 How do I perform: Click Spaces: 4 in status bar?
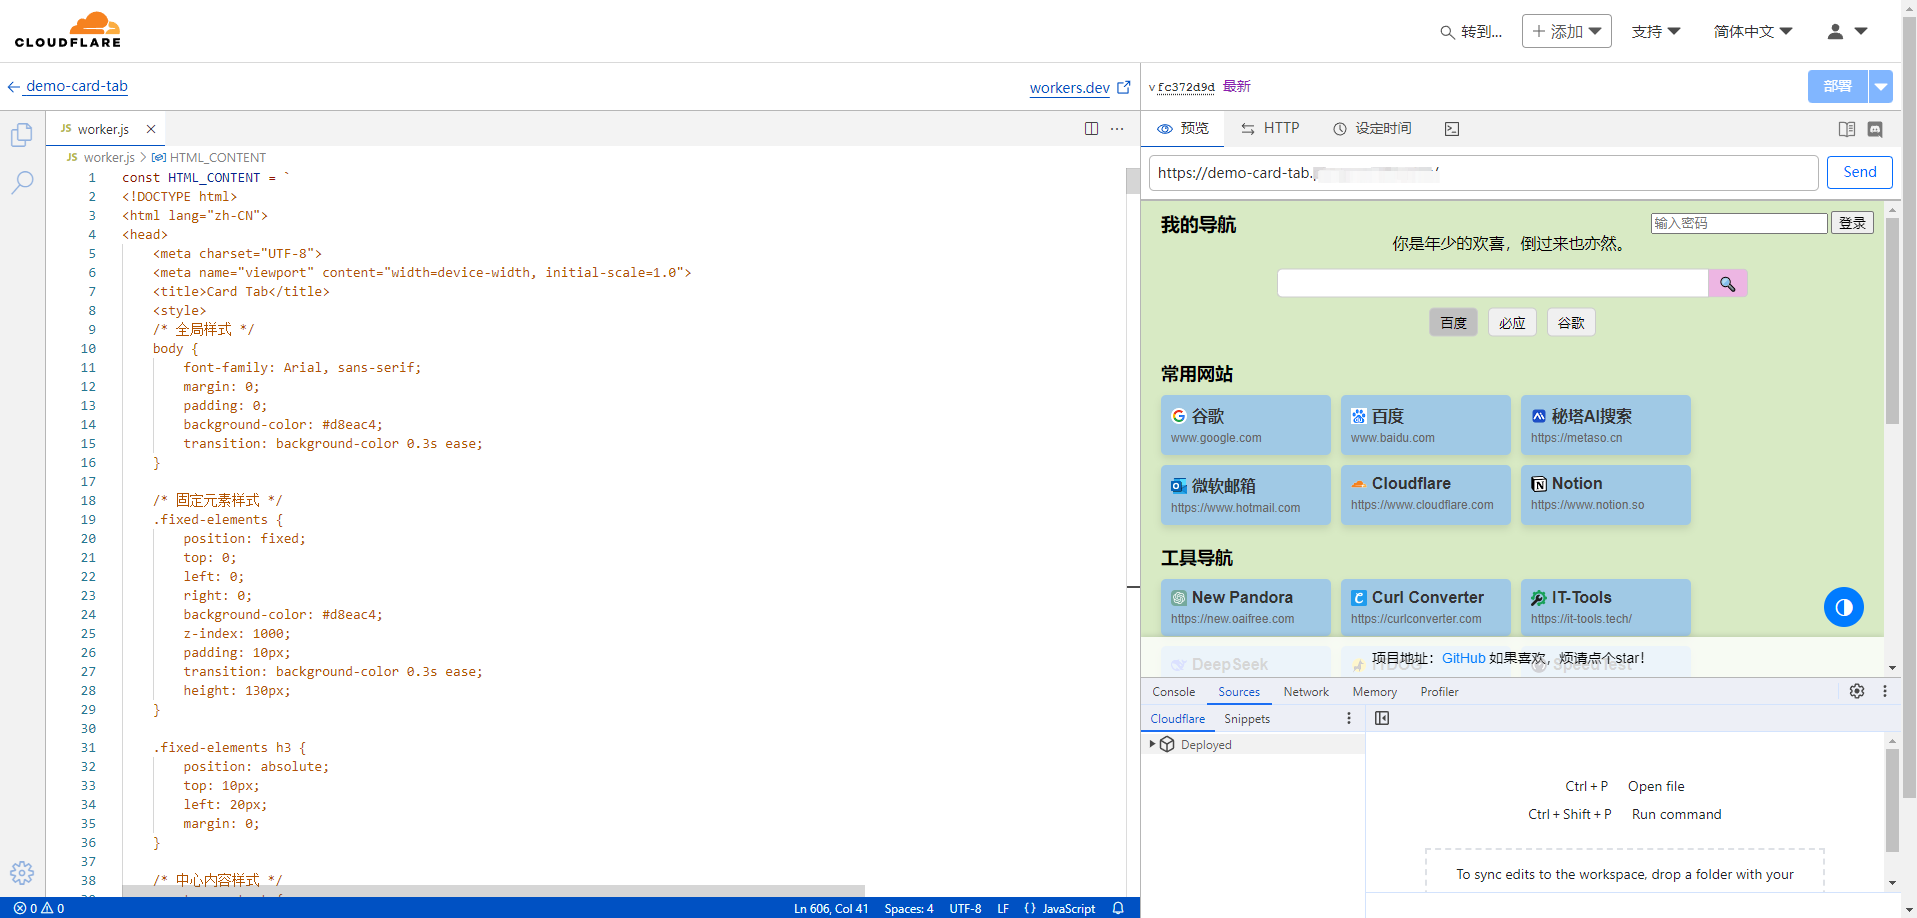909,908
